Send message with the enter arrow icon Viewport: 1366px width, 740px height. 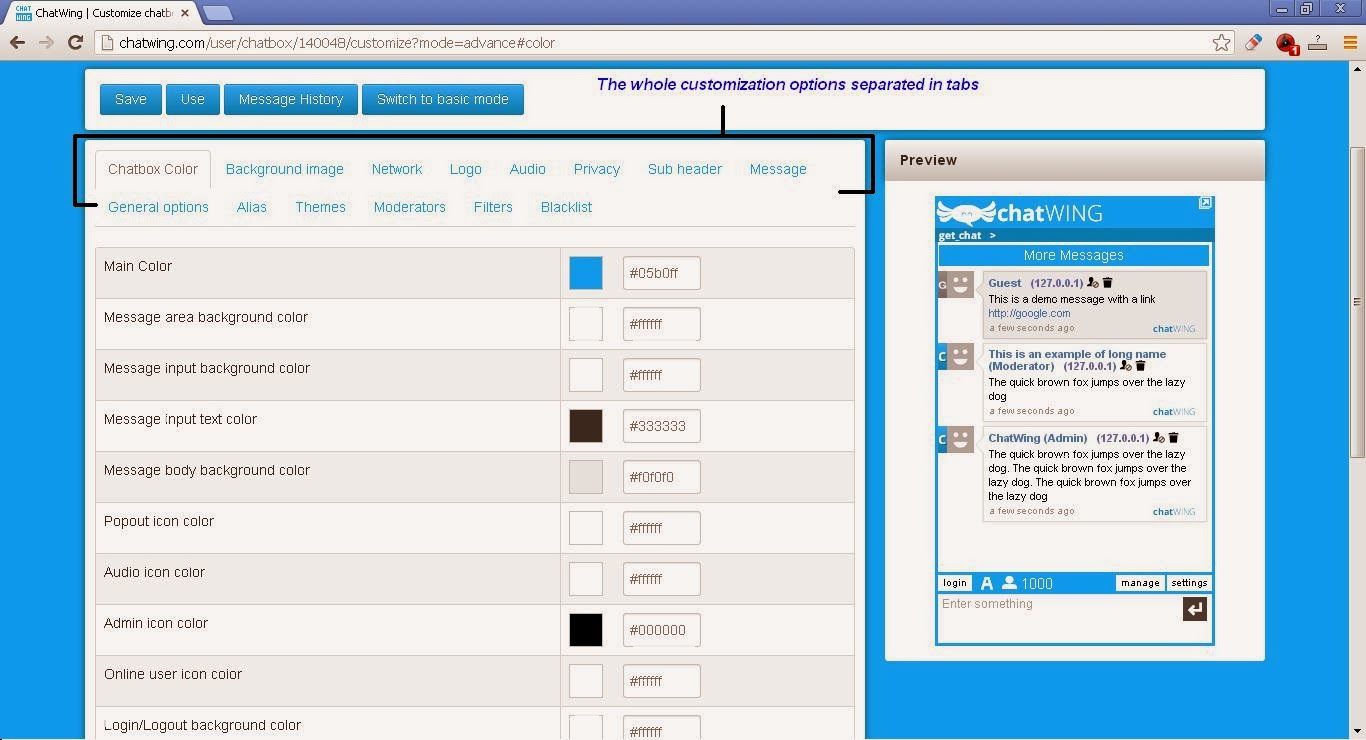click(x=1195, y=609)
